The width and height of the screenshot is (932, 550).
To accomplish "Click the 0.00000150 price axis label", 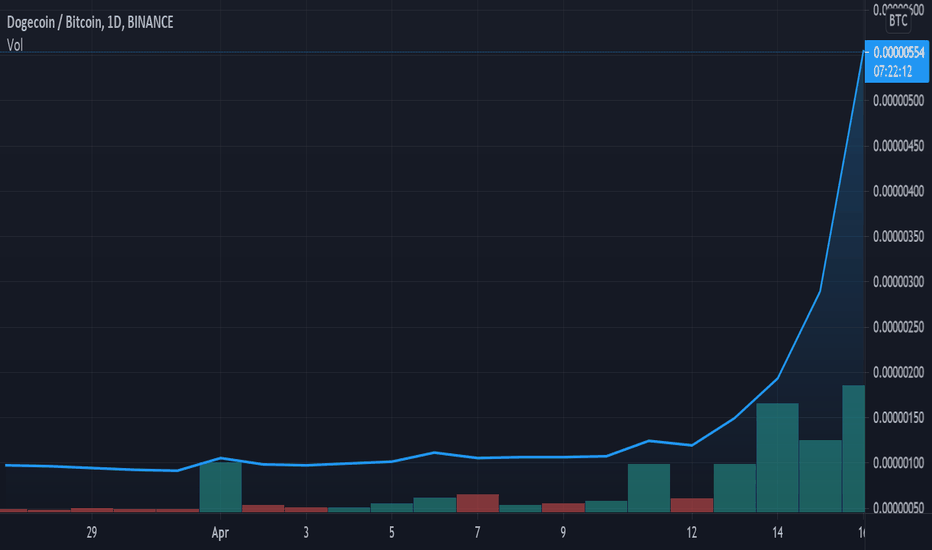I will click(899, 418).
